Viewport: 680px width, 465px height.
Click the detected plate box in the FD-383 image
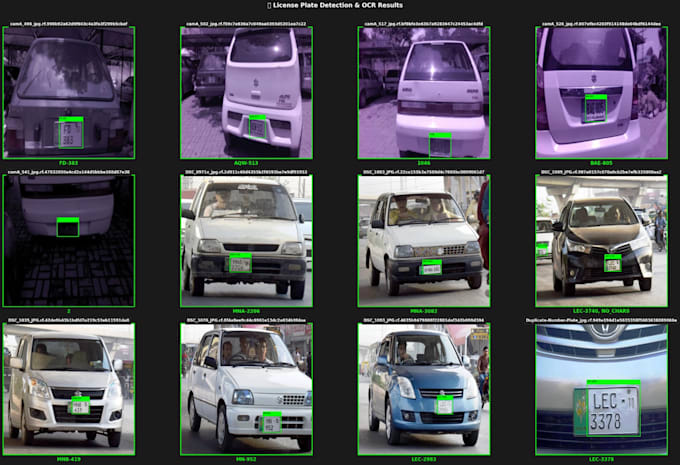pyautogui.click(x=71, y=134)
